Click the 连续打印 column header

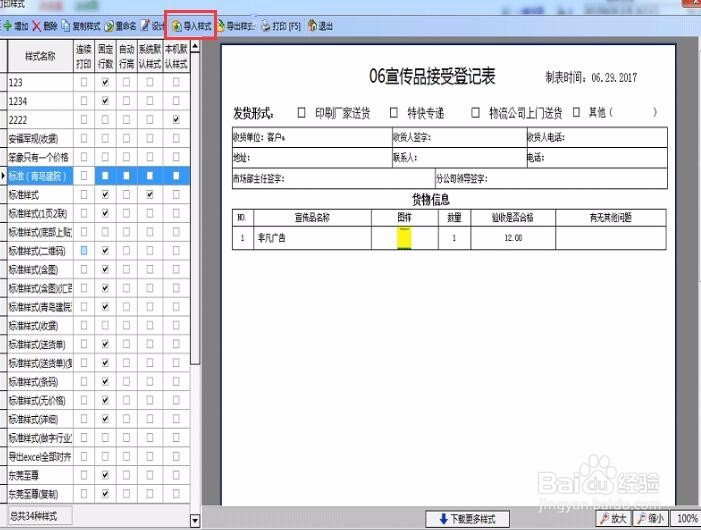click(x=84, y=56)
